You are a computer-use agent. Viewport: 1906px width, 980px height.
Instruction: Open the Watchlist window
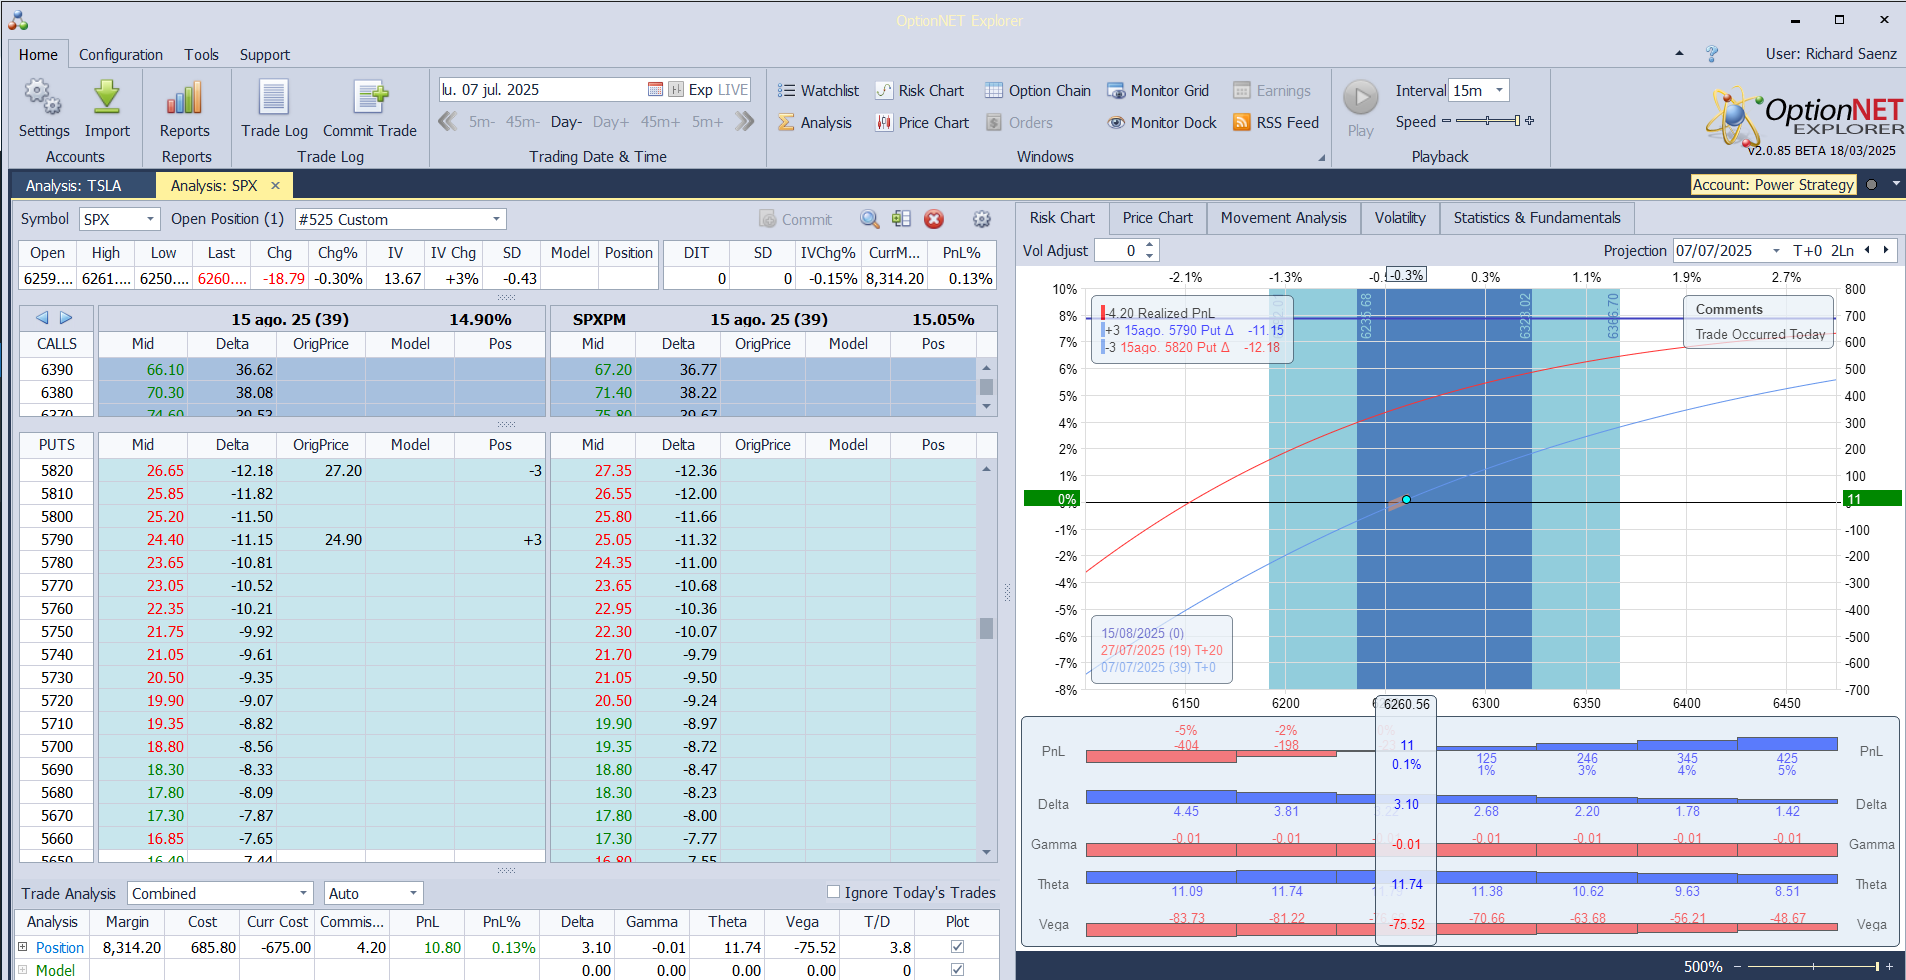point(818,91)
